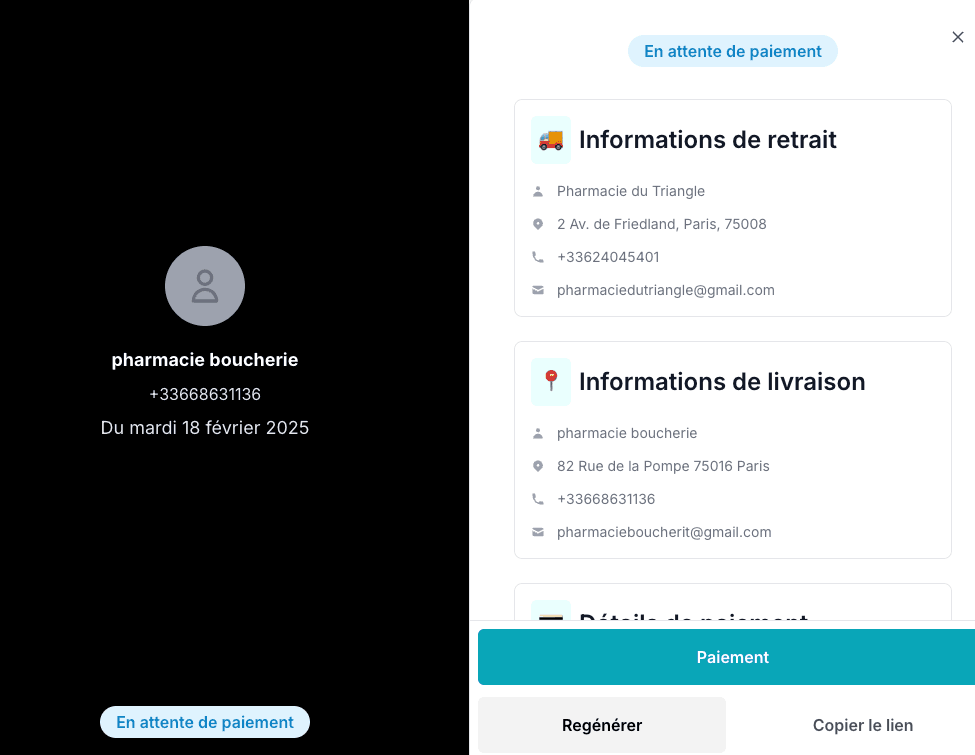Click person icon beside Pharmacie du Triangle
This screenshot has height=755, width=975.
coord(538,191)
